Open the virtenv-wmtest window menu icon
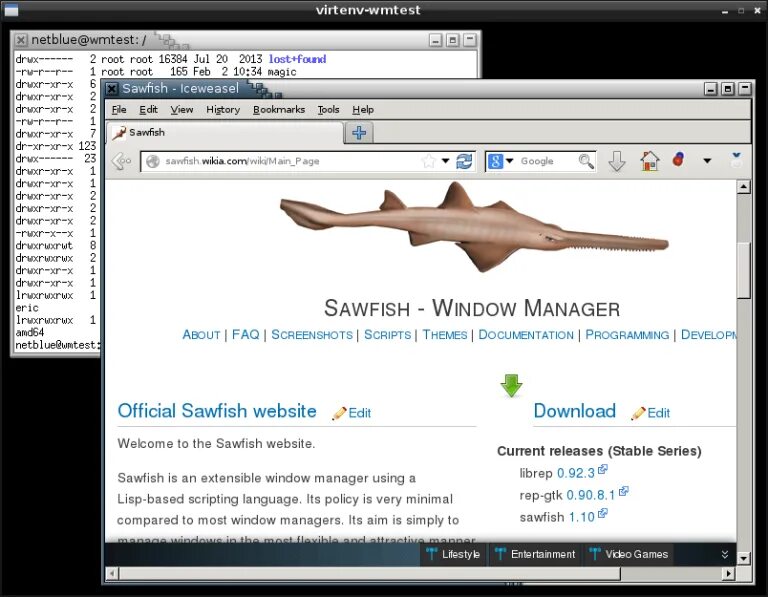The width and height of the screenshot is (768, 597). [x=11, y=10]
